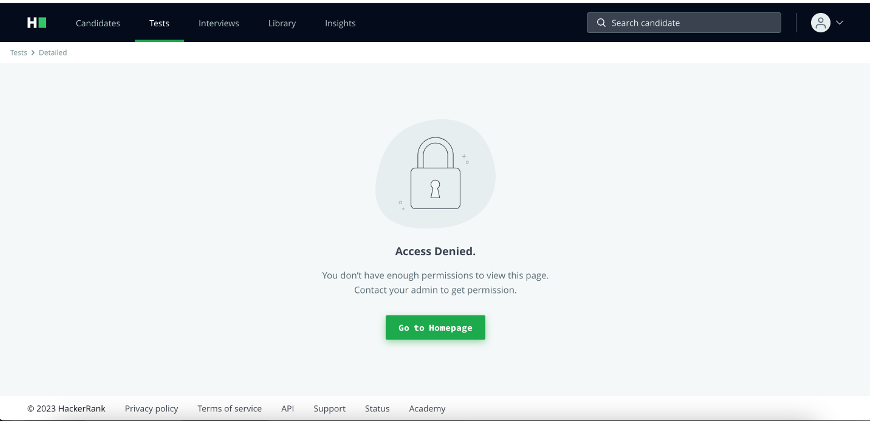Click the "Contact your admin" message text
Viewport: 870px width, 422px height.
point(436,290)
